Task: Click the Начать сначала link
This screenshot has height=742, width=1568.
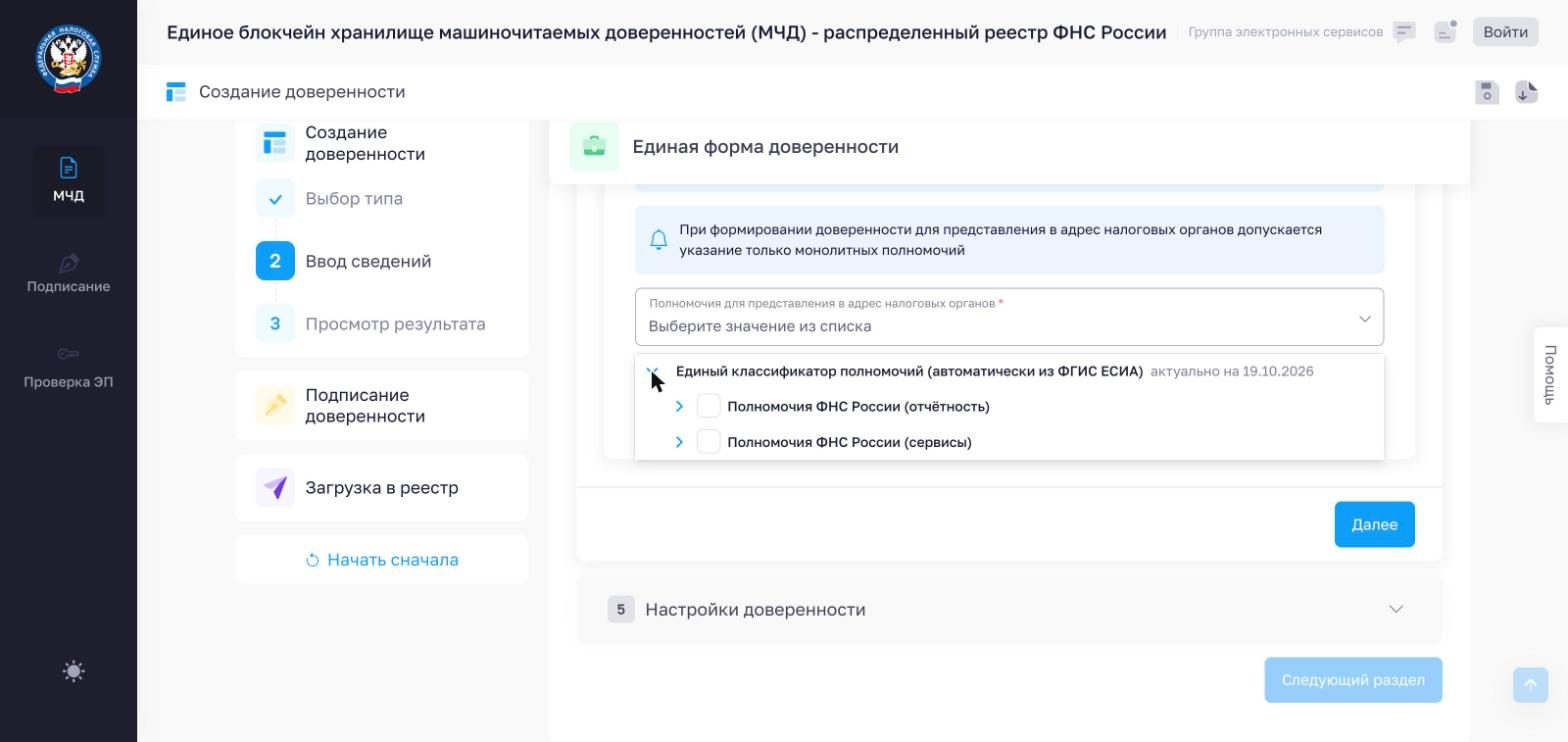Action: click(x=382, y=560)
